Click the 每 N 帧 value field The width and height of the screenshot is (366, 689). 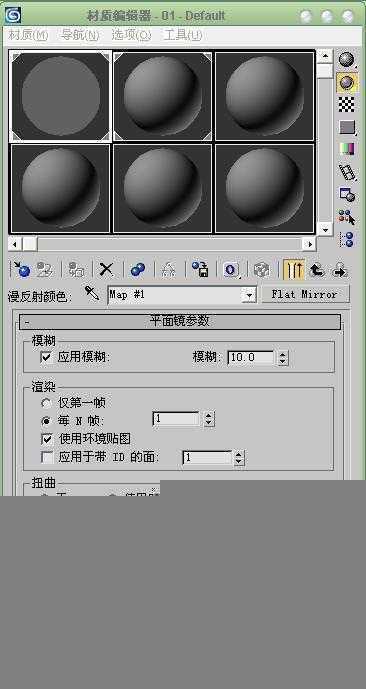[177, 419]
